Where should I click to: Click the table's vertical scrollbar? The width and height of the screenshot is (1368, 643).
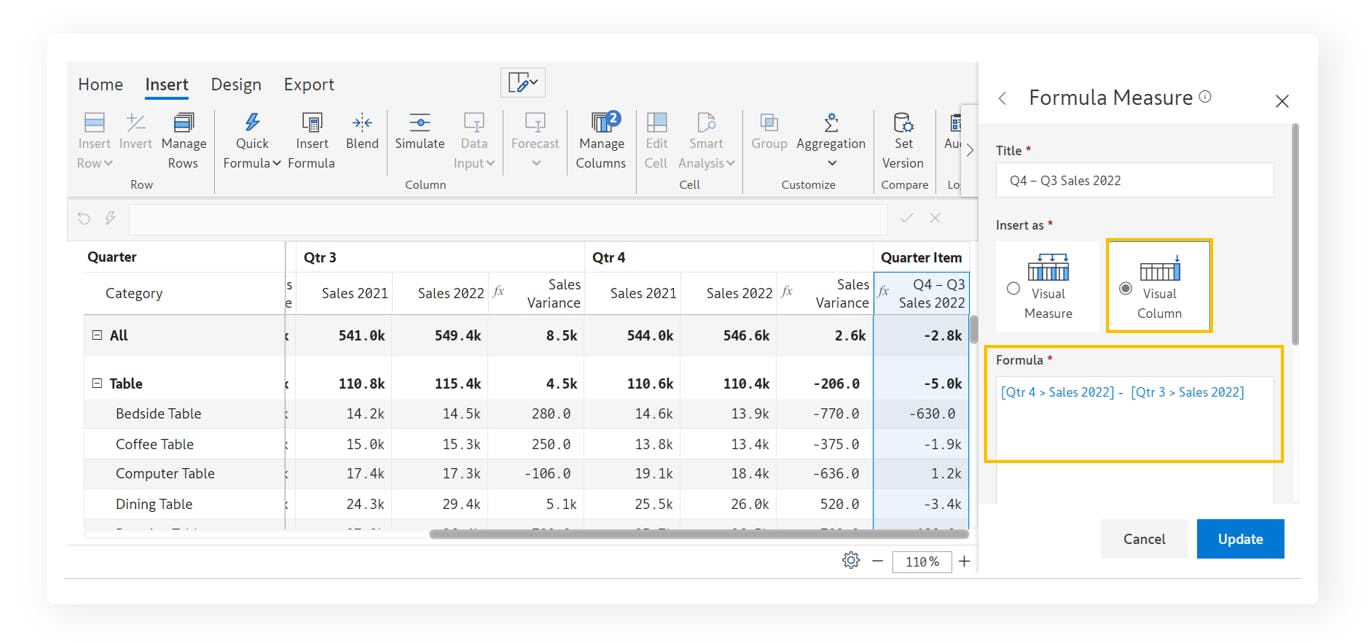973,329
